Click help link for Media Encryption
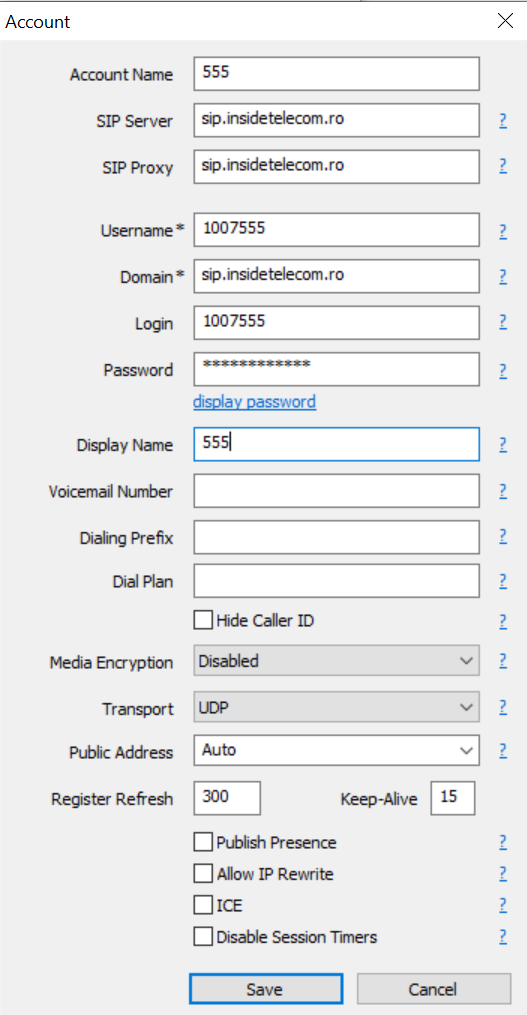Image resolution: width=527 pixels, height=1015 pixels. pyautogui.click(x=502, y=661)
